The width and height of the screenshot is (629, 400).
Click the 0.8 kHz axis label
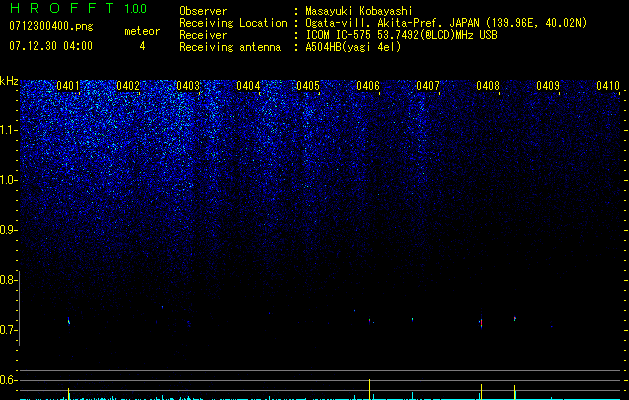click(8, 280)
